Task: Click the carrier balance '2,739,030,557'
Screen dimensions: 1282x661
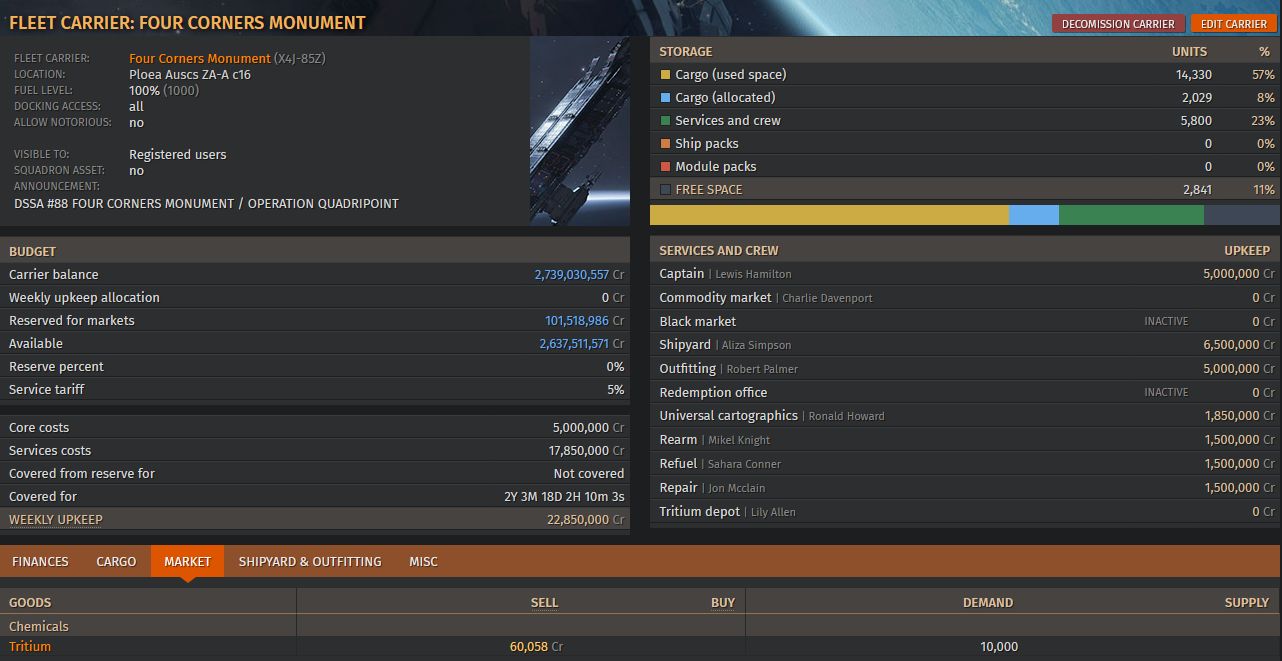Action: click(x=572, y=275)
